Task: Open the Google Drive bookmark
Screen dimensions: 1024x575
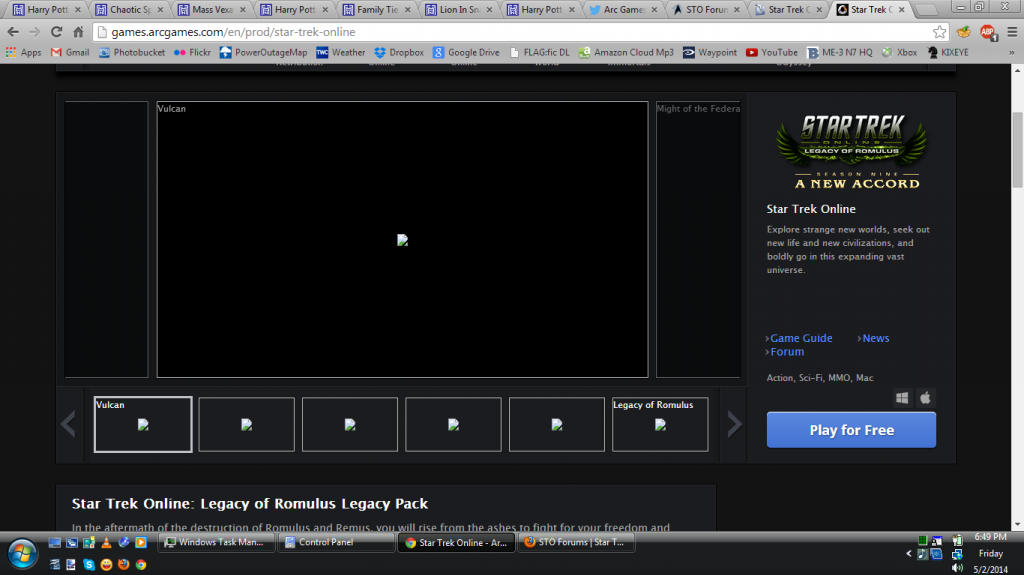Action: click(466, 52)
